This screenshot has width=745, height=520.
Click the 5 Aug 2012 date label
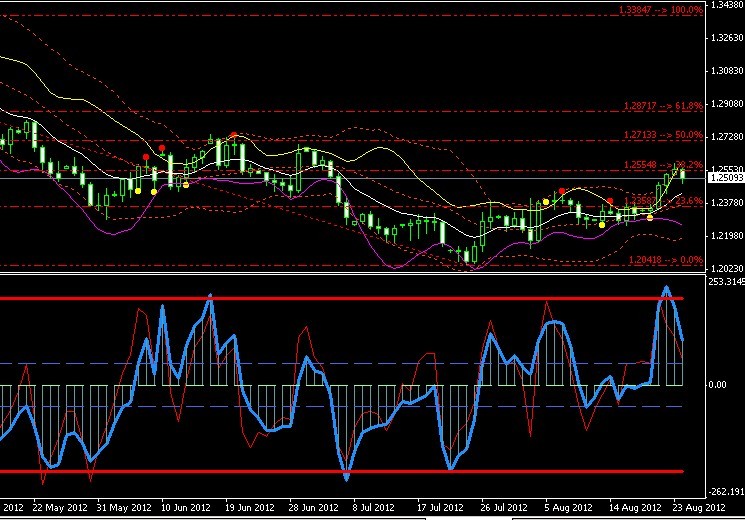(568, 508)
